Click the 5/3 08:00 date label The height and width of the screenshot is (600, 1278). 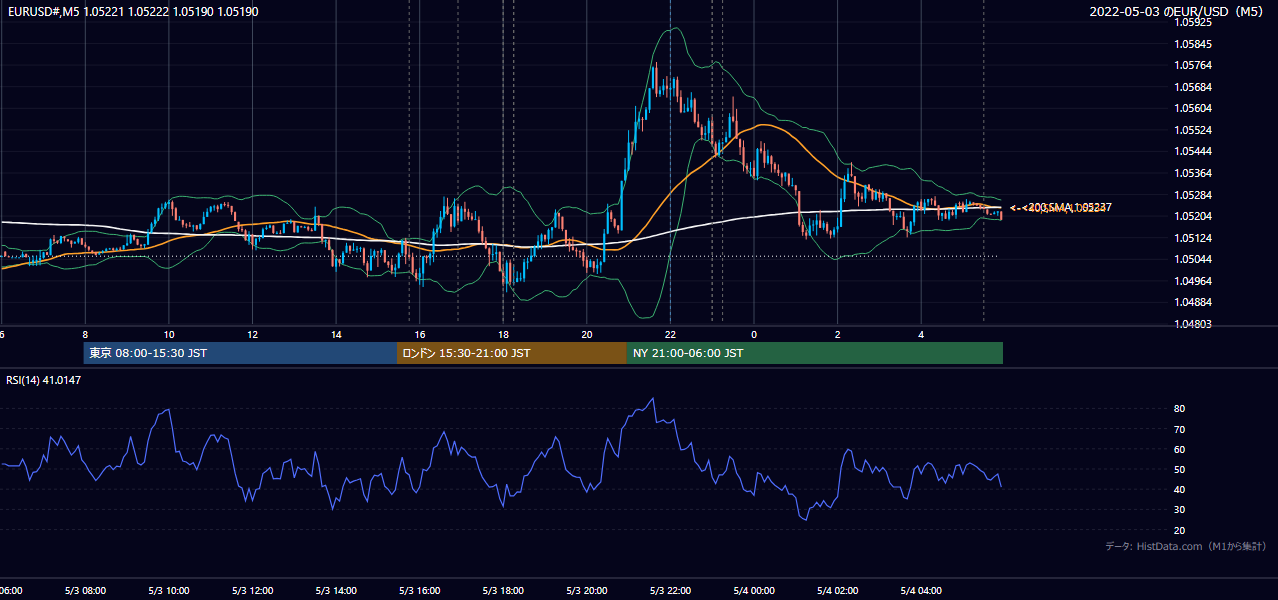pos(84,591)
